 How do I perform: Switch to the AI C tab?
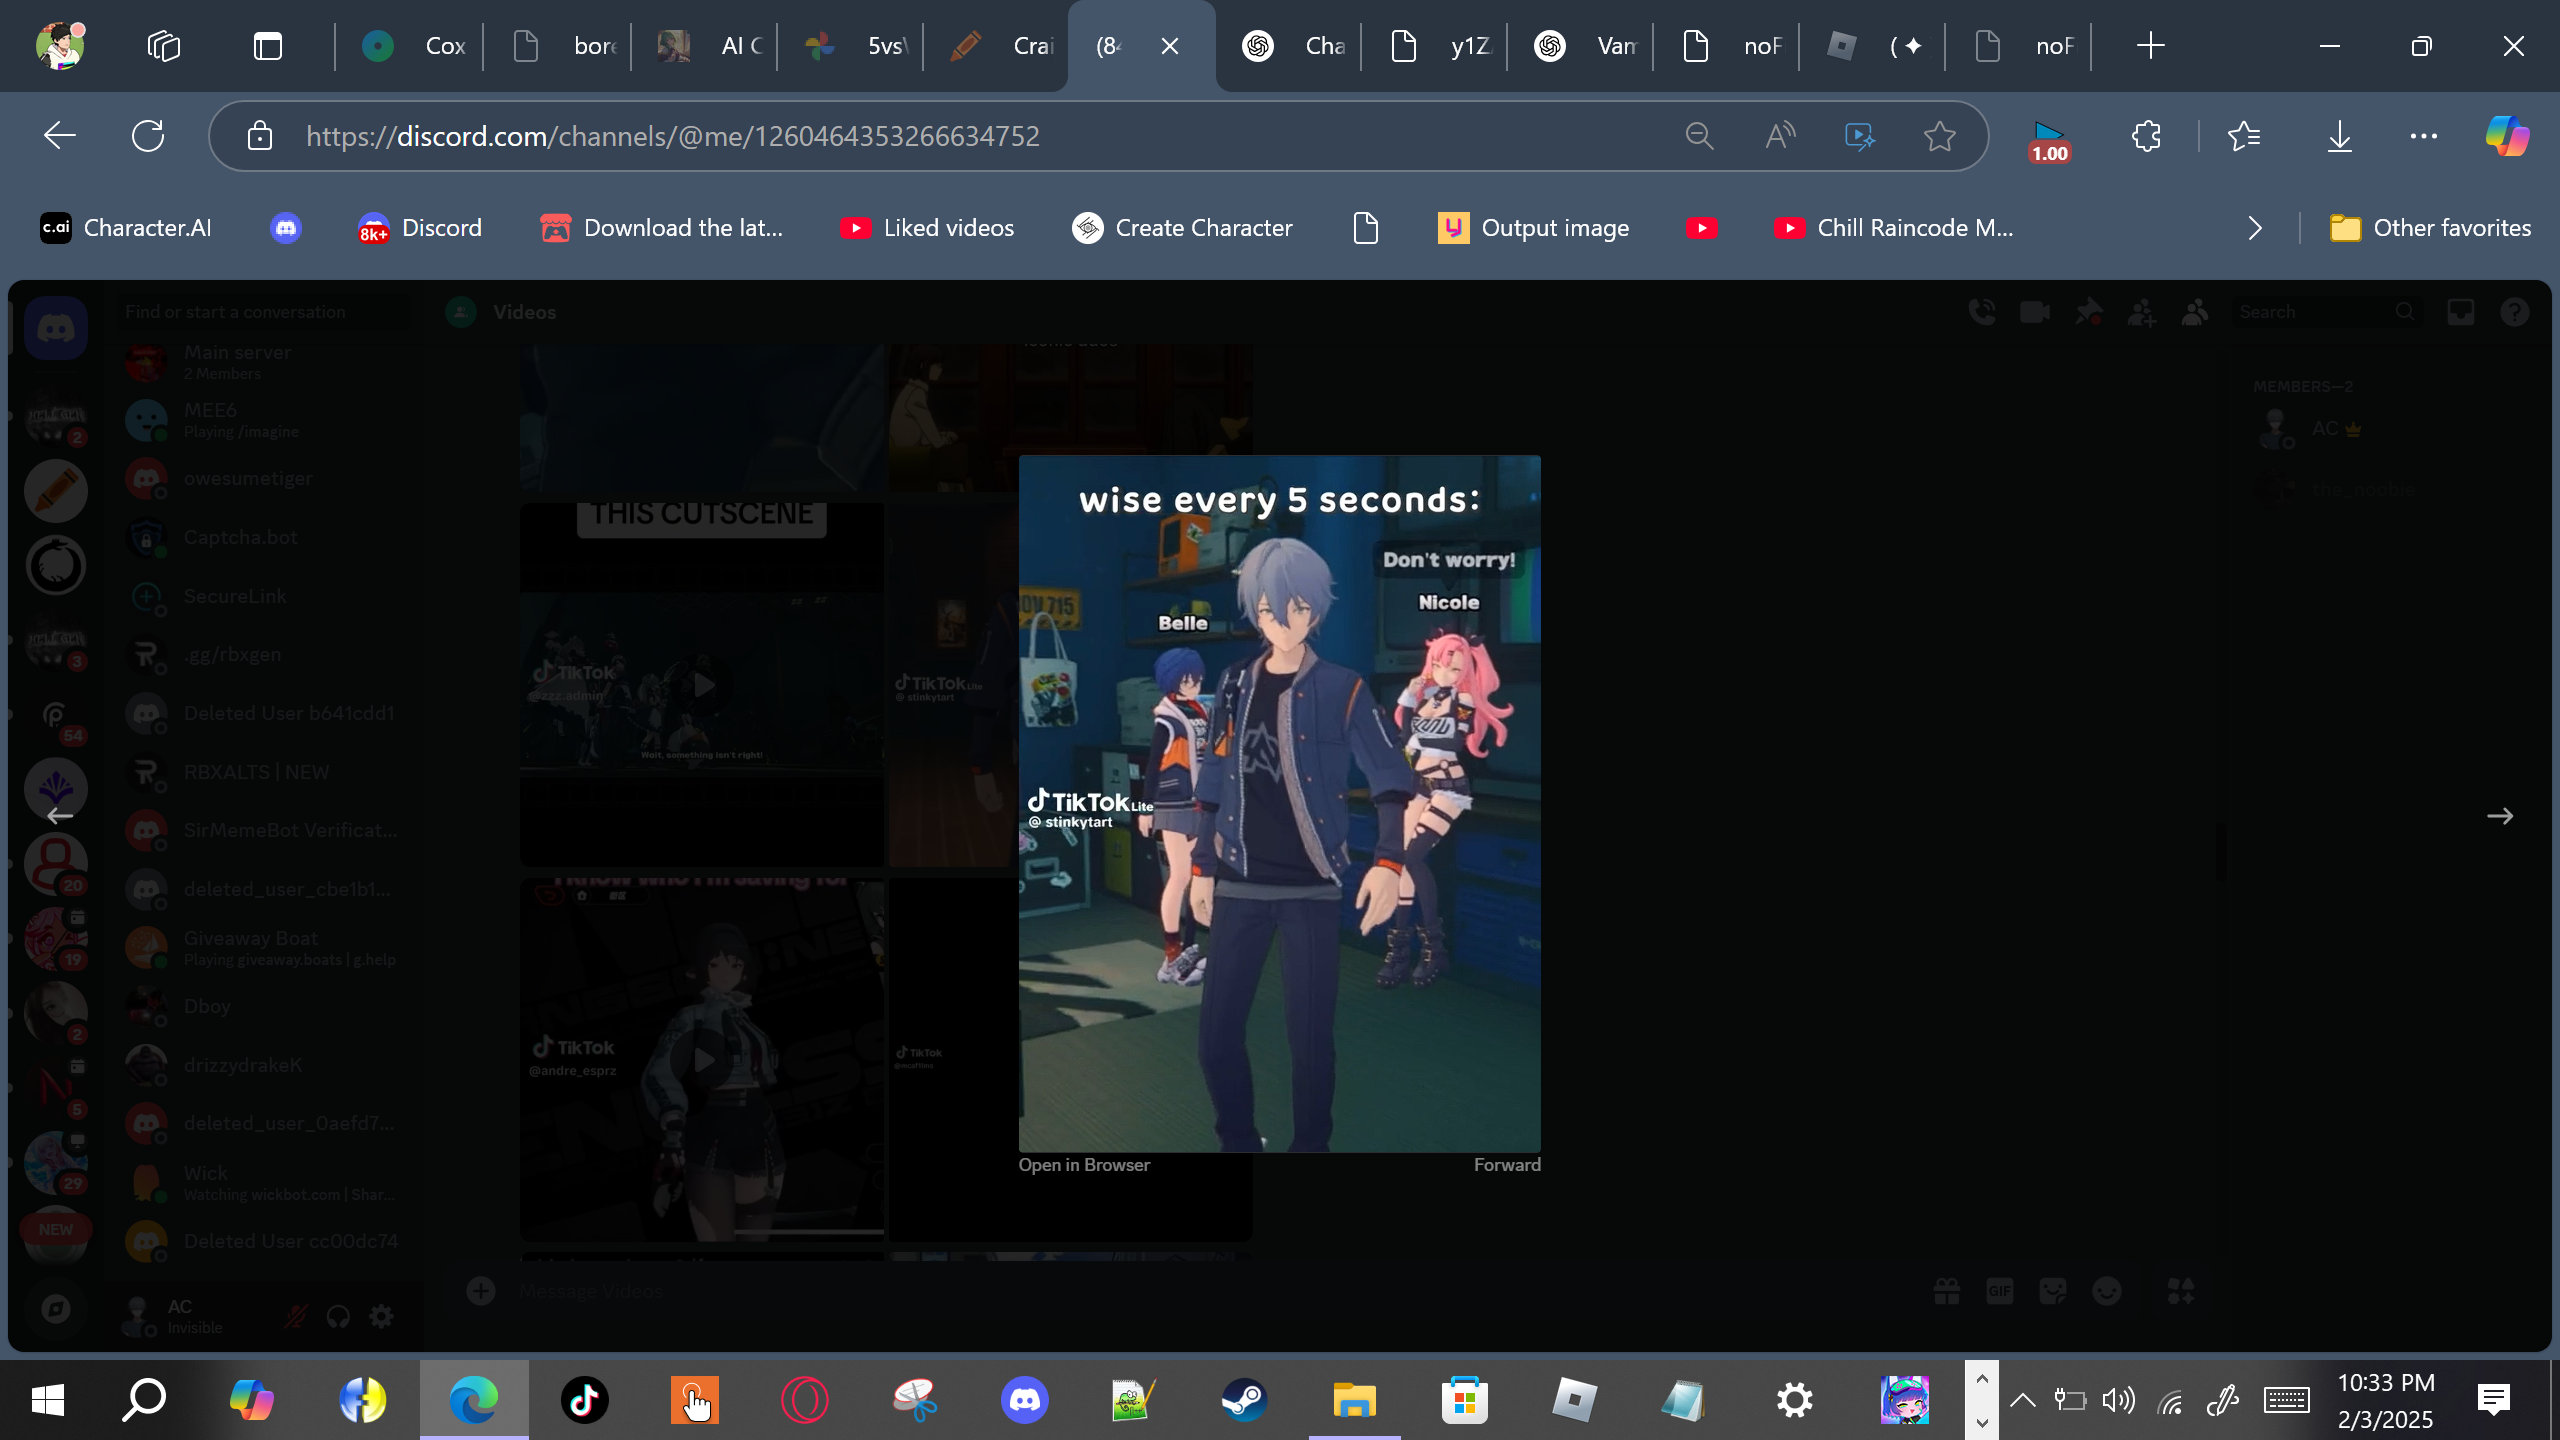point(706,46)
